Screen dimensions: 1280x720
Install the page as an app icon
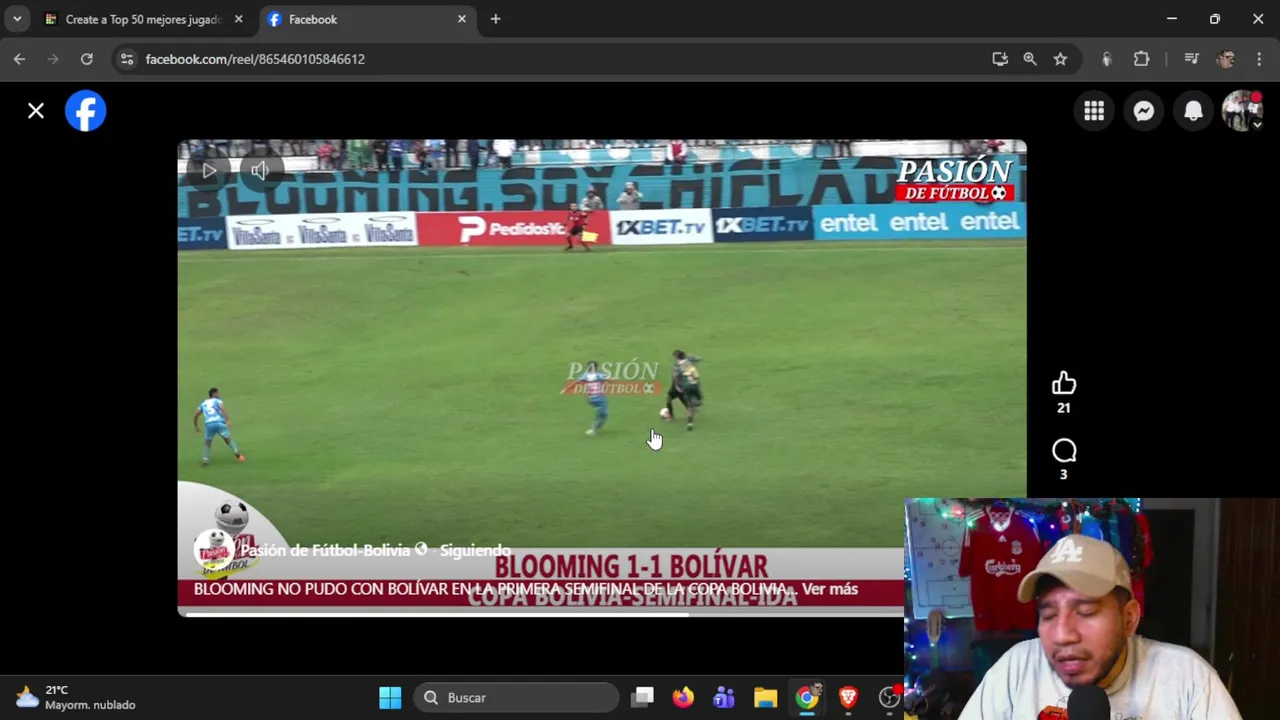pos(1000,59)
